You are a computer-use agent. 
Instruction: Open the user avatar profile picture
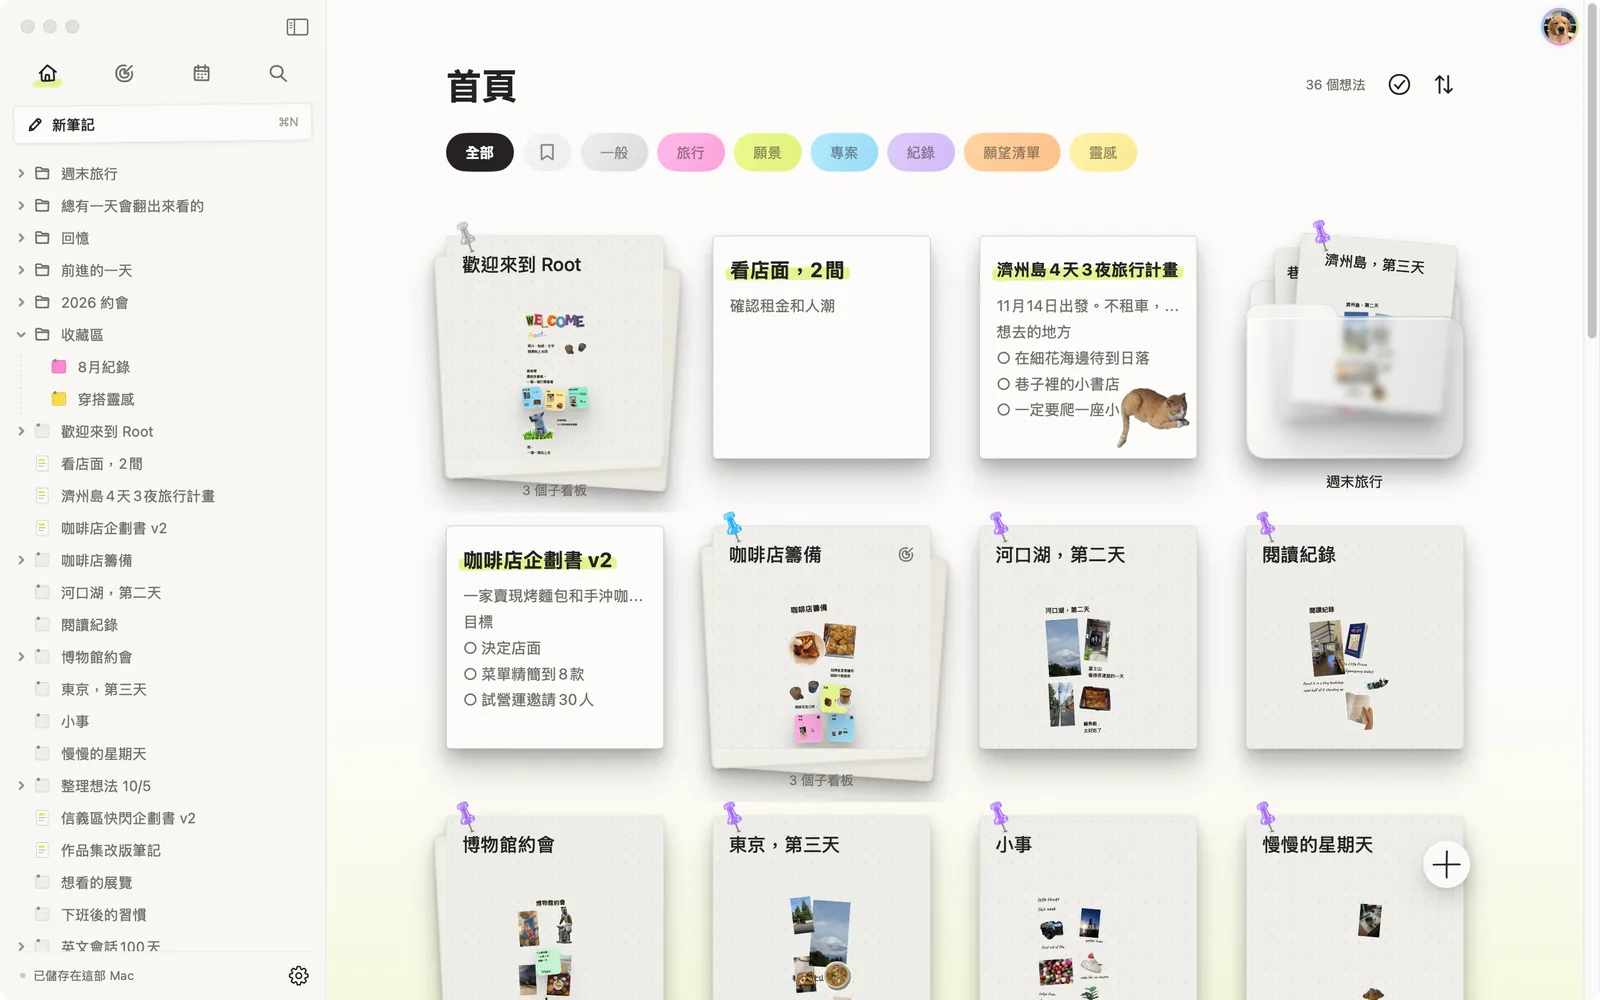pyautogui.click(x=1559, y=27)
